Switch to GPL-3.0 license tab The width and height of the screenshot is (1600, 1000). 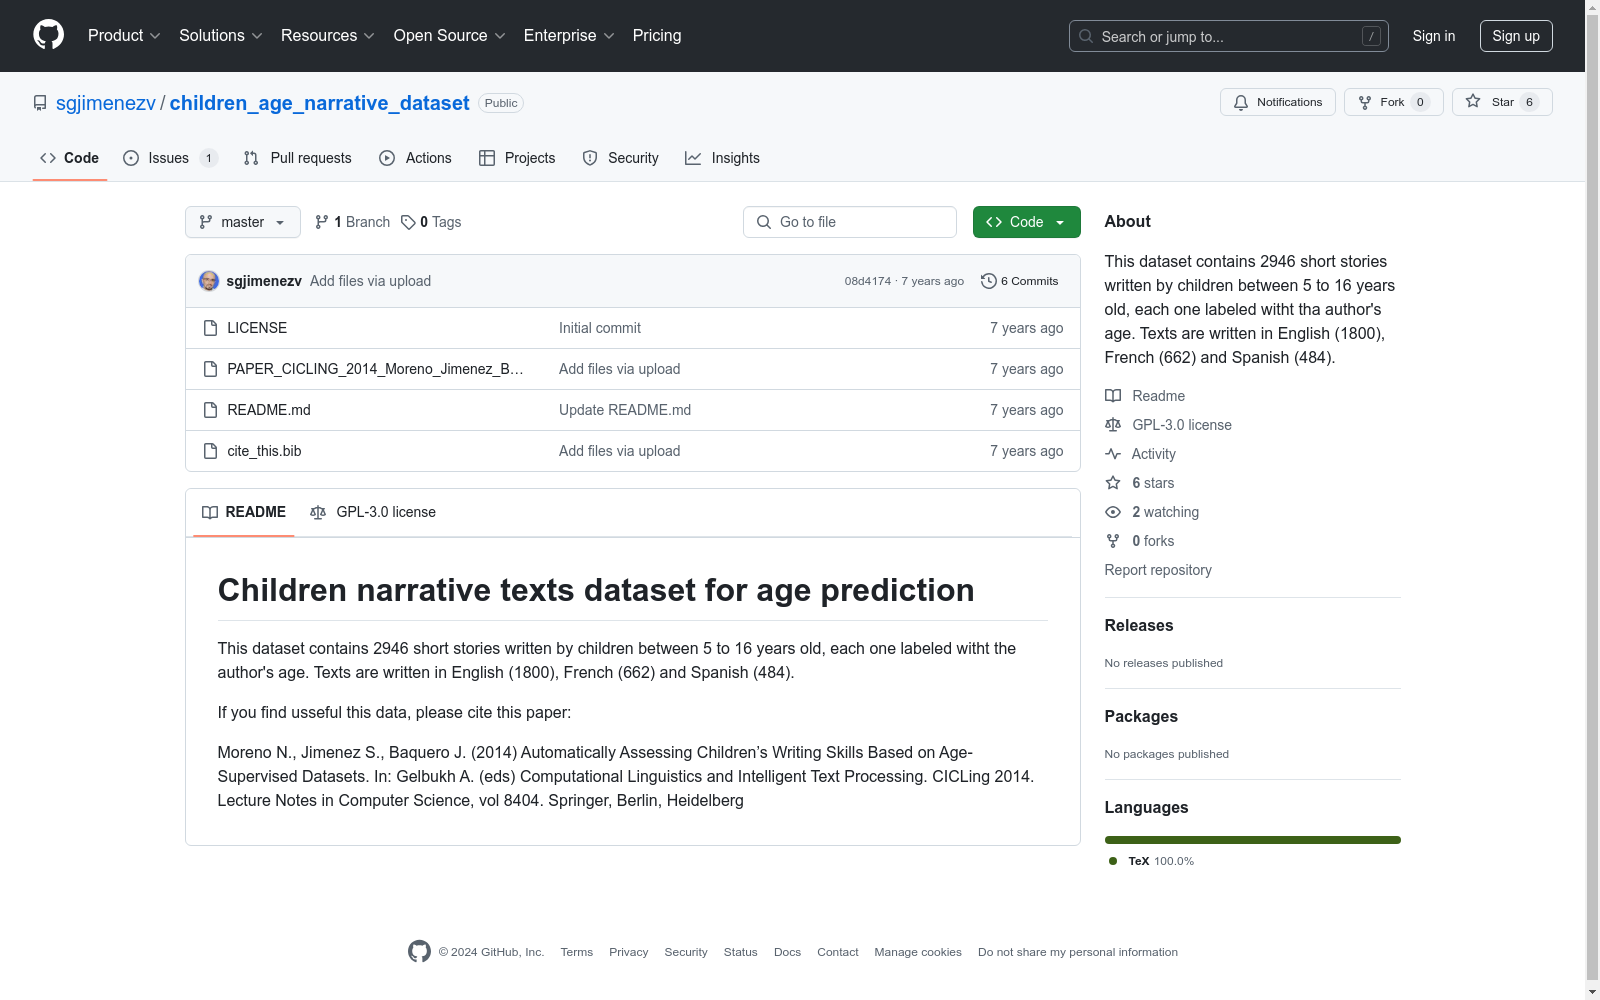[x=373, y=512]
